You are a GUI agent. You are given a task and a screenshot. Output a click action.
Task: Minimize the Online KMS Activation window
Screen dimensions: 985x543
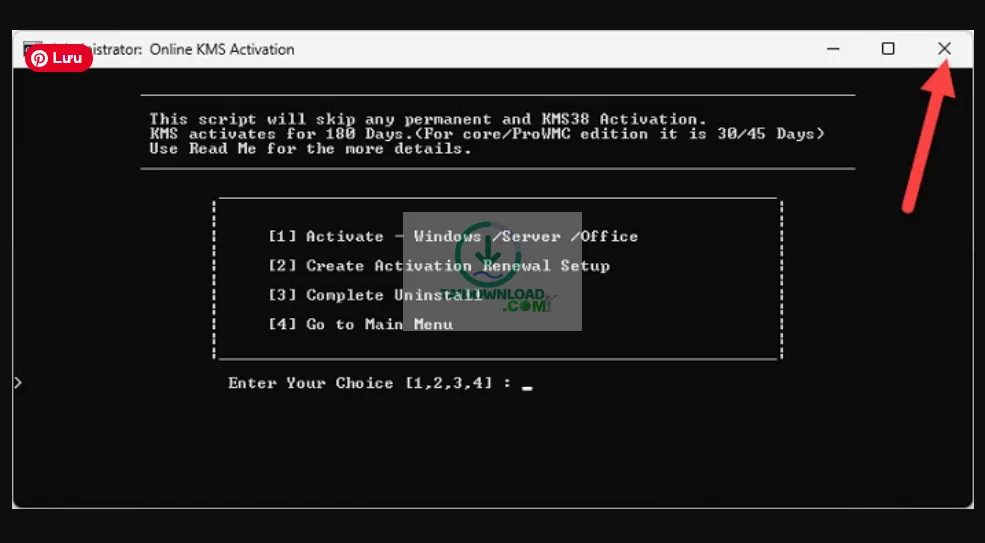coord(833,49)
